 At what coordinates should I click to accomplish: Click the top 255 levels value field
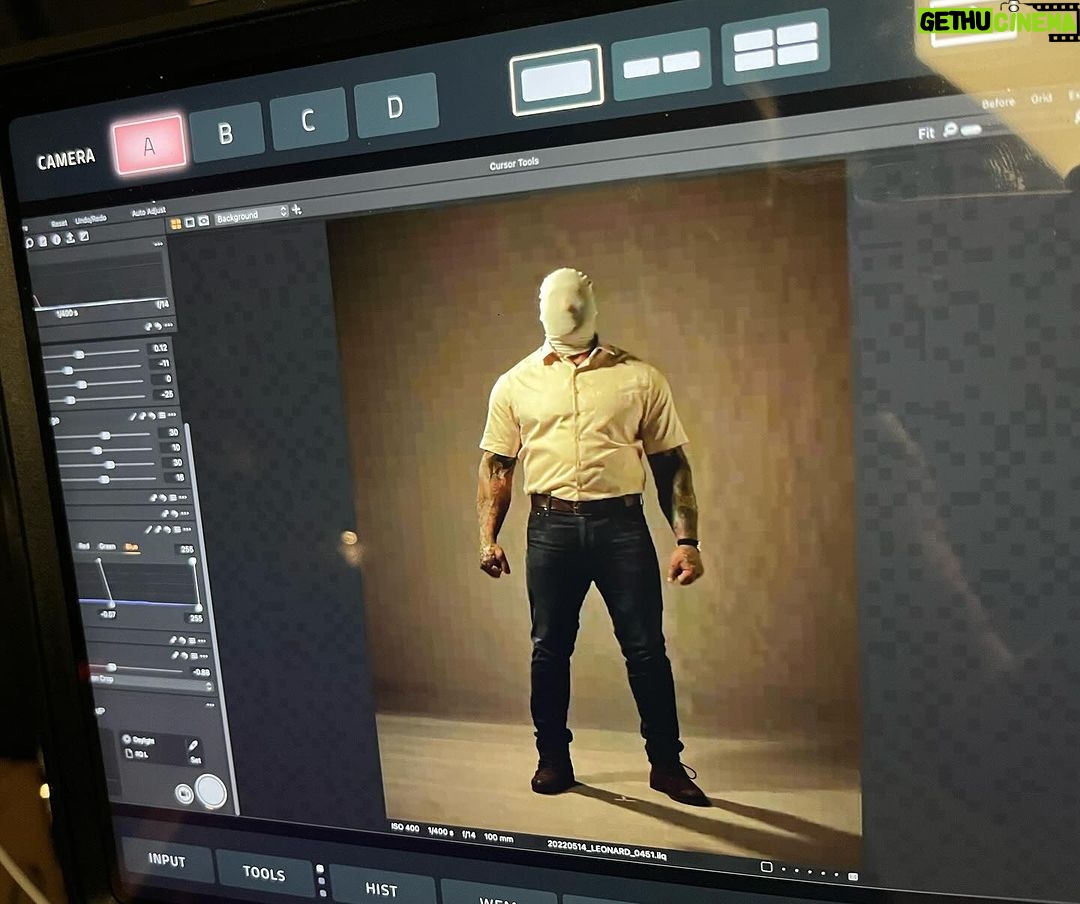coord(187,549)
